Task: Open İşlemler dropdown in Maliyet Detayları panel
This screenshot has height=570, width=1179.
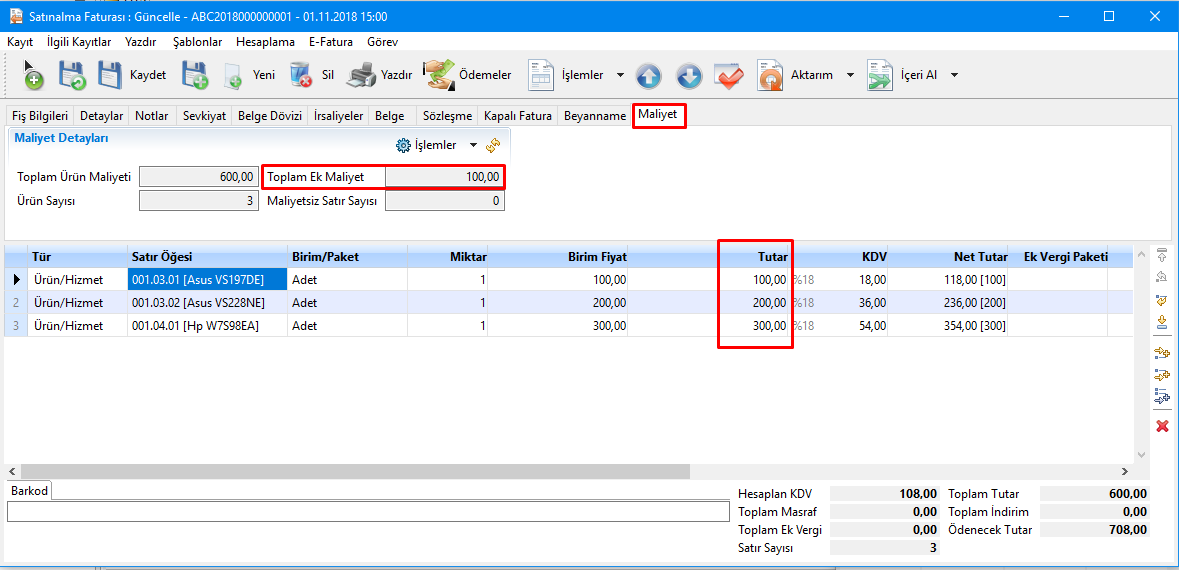Action: (x=436, y=145)
